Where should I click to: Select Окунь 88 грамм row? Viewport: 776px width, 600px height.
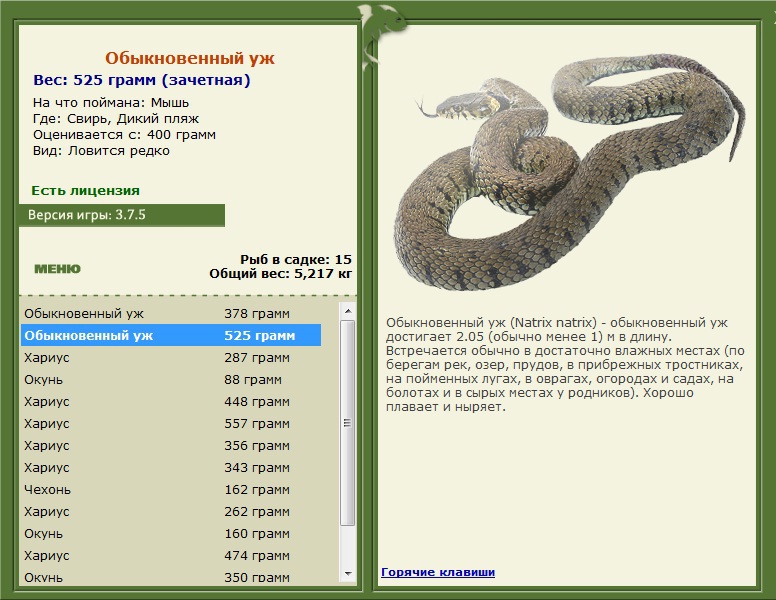tap(171, 379)
